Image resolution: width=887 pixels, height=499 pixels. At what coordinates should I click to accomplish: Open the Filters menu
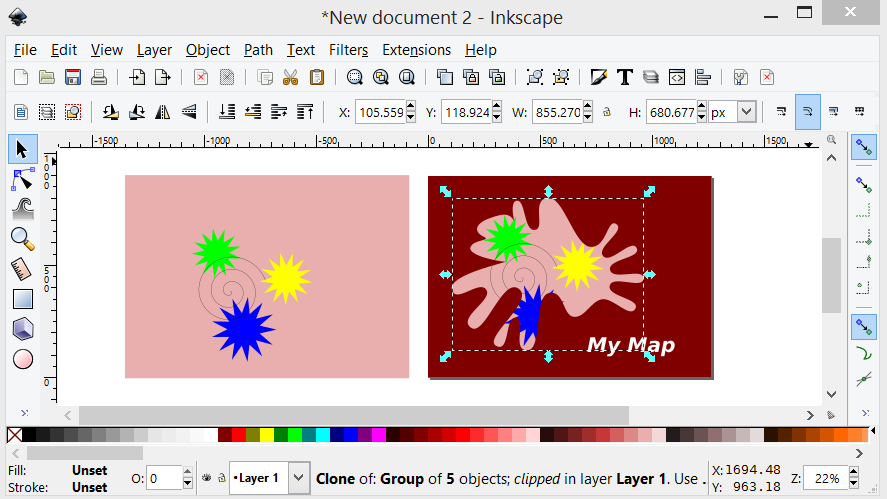(348, 50)
